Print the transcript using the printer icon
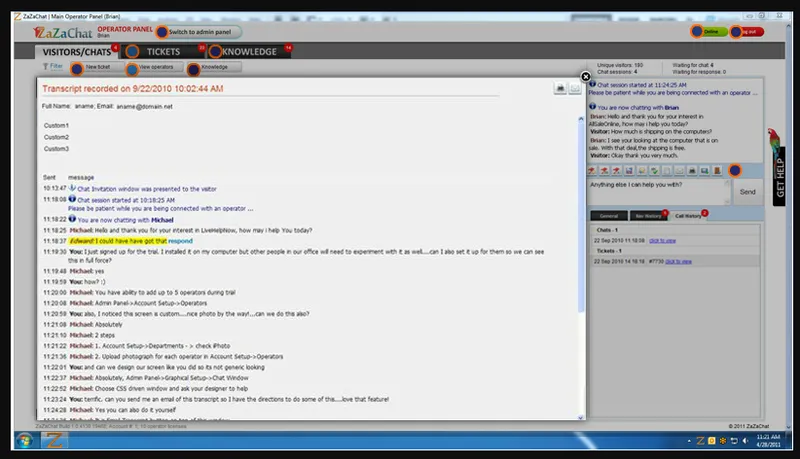 point(560,88)
